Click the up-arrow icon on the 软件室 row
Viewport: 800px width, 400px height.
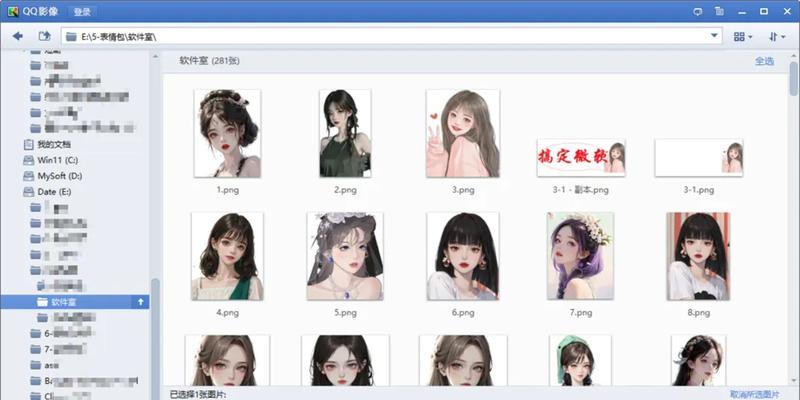tap(141, 302)
